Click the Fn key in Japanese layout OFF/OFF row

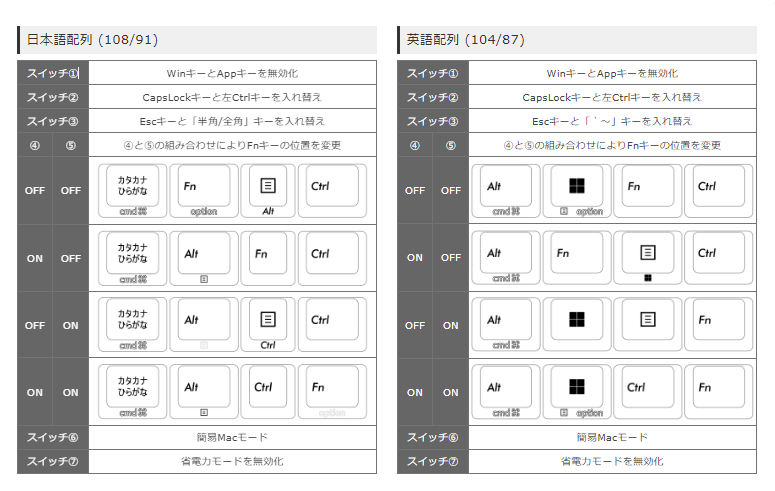204,191
